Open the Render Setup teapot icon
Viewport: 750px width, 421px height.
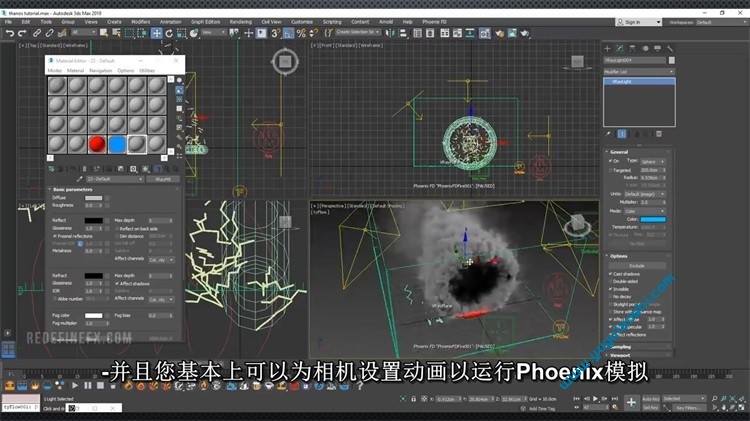point(499,33)
